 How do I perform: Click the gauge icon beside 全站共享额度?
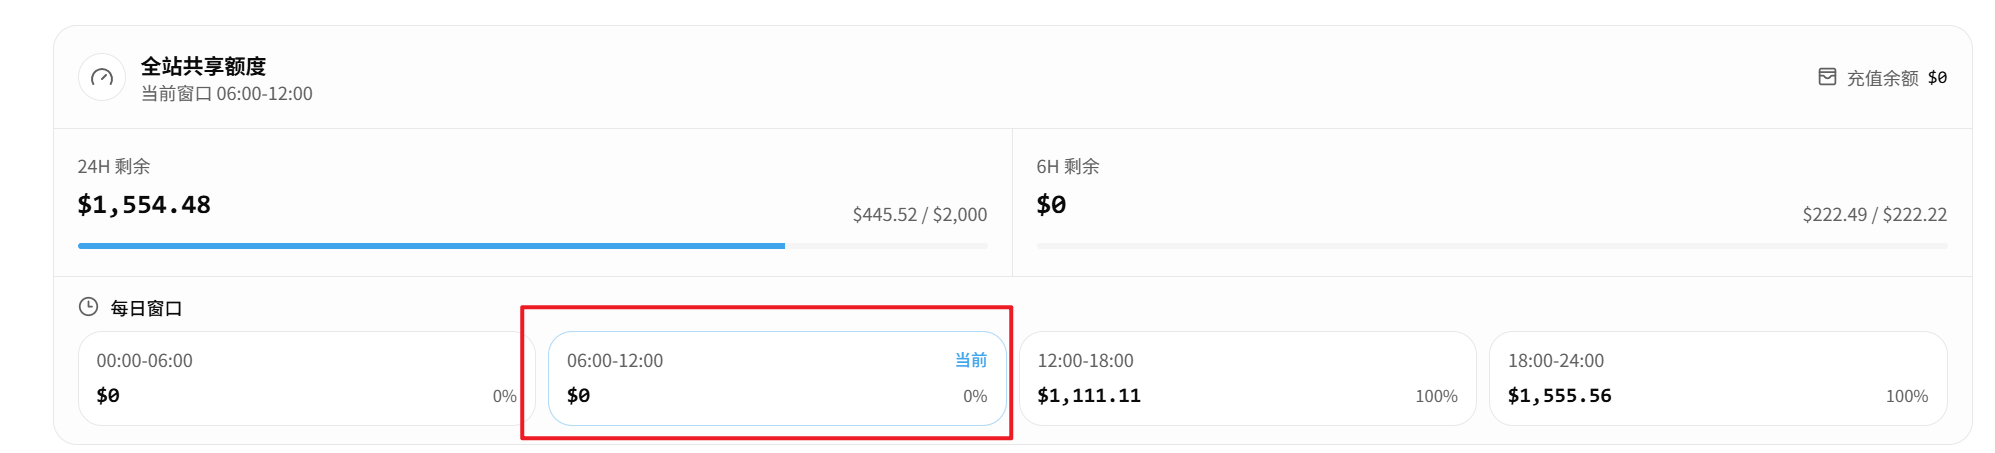(102, 78)
